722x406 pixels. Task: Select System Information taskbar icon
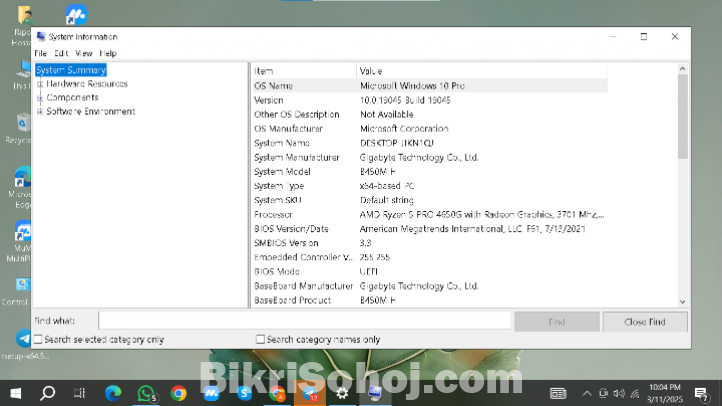pos(375,394)
